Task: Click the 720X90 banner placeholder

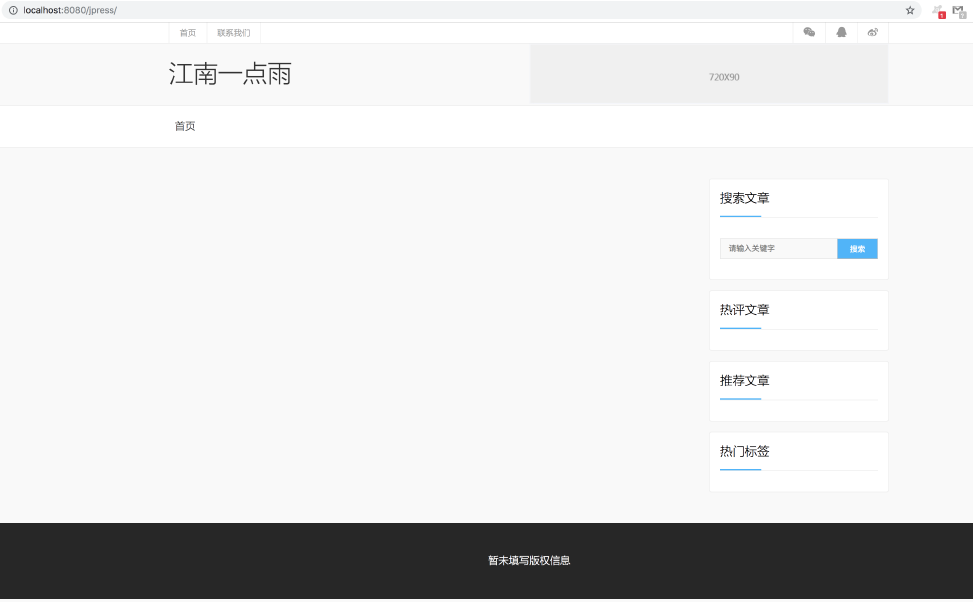Action: point(723,75)
